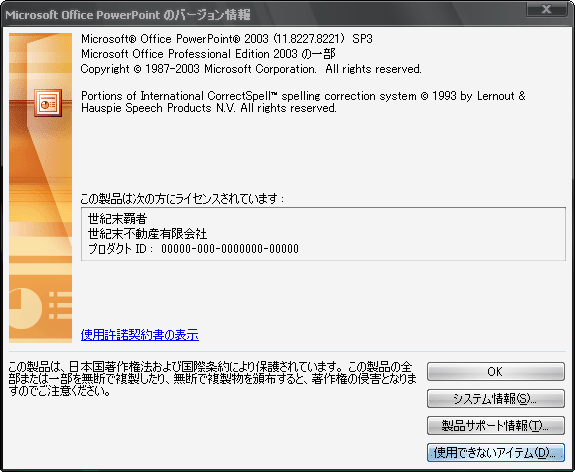575x472 pixels.
Task: Click the International CorrectSpell portions notice
Action: [303, 102]
